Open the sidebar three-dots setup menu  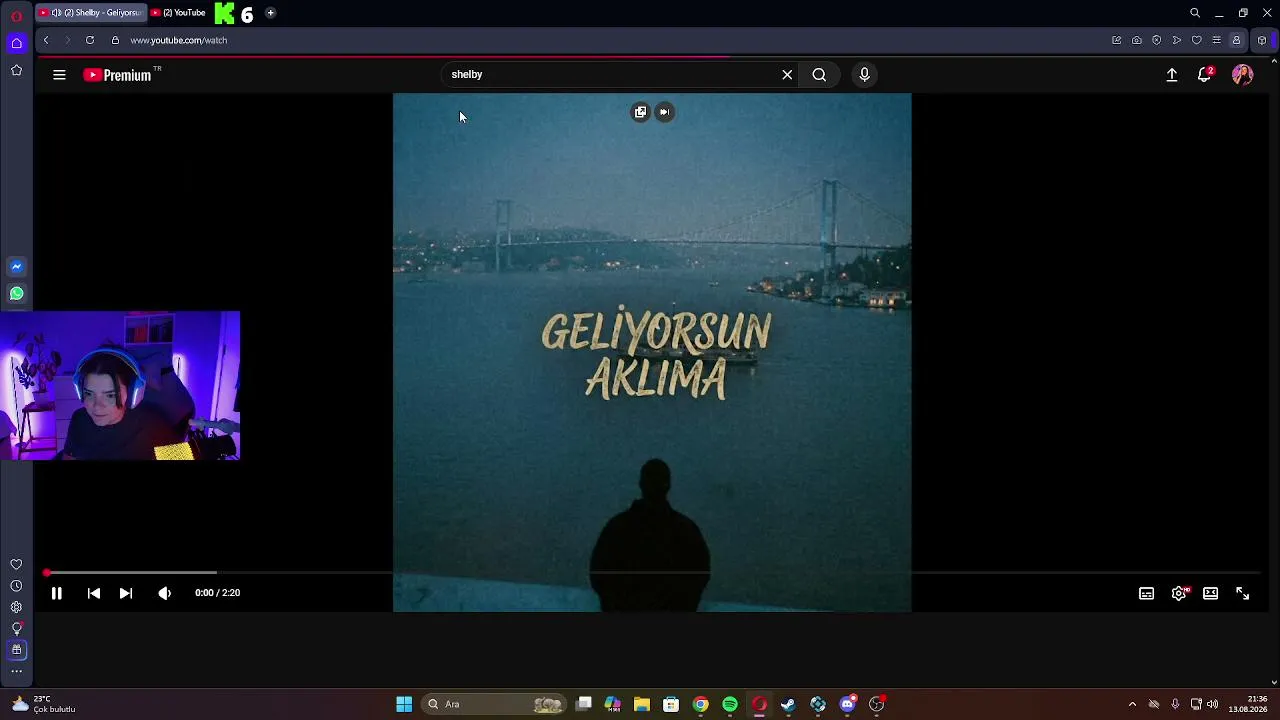tap(16, 671)
